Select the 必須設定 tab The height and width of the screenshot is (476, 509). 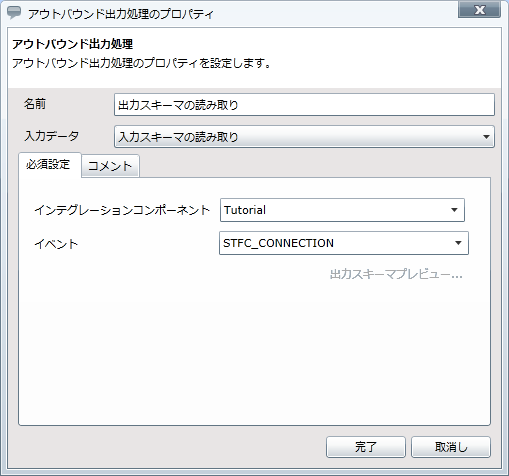[49, 165]
